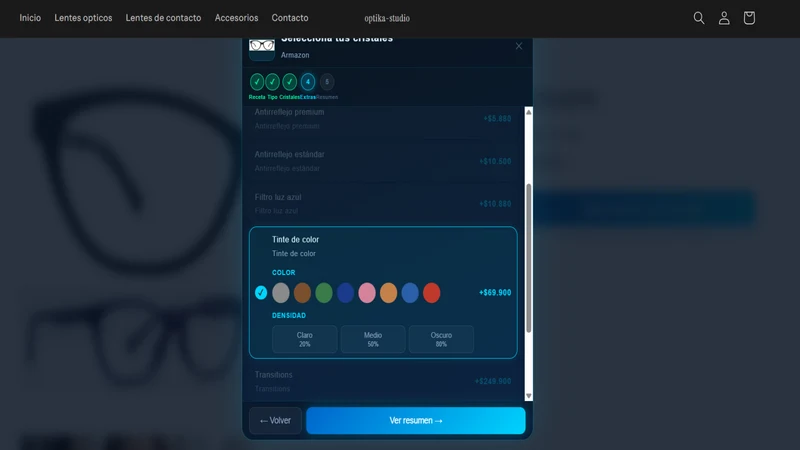The image size is (800, 450).
Task: Select Antirreflejo estándar option
Action: point(383,161)
